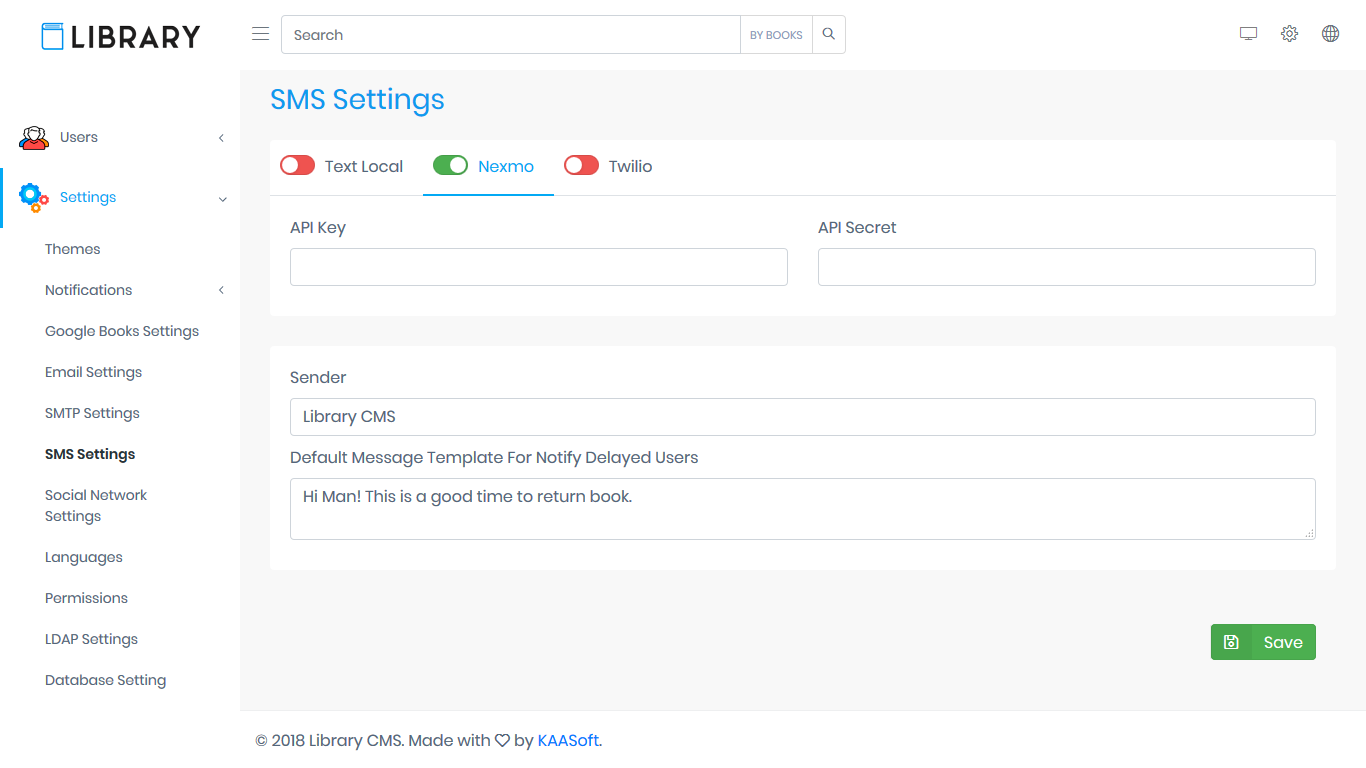The height and width of the screenshot is (768, 1366).
Task: Click the search magnifier icon
Action: [x=828, y=34]
